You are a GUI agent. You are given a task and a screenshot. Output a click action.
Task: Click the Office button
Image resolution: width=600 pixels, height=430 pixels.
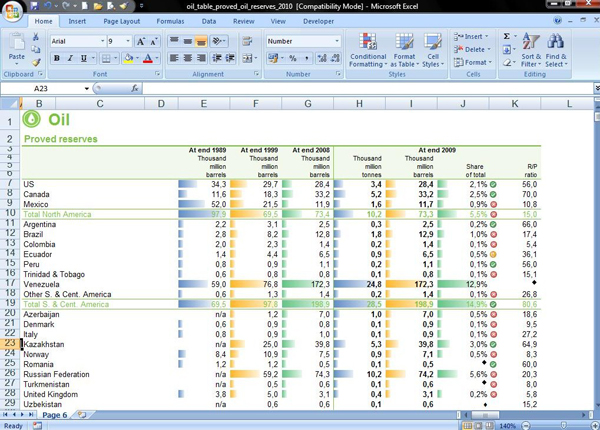12,11
